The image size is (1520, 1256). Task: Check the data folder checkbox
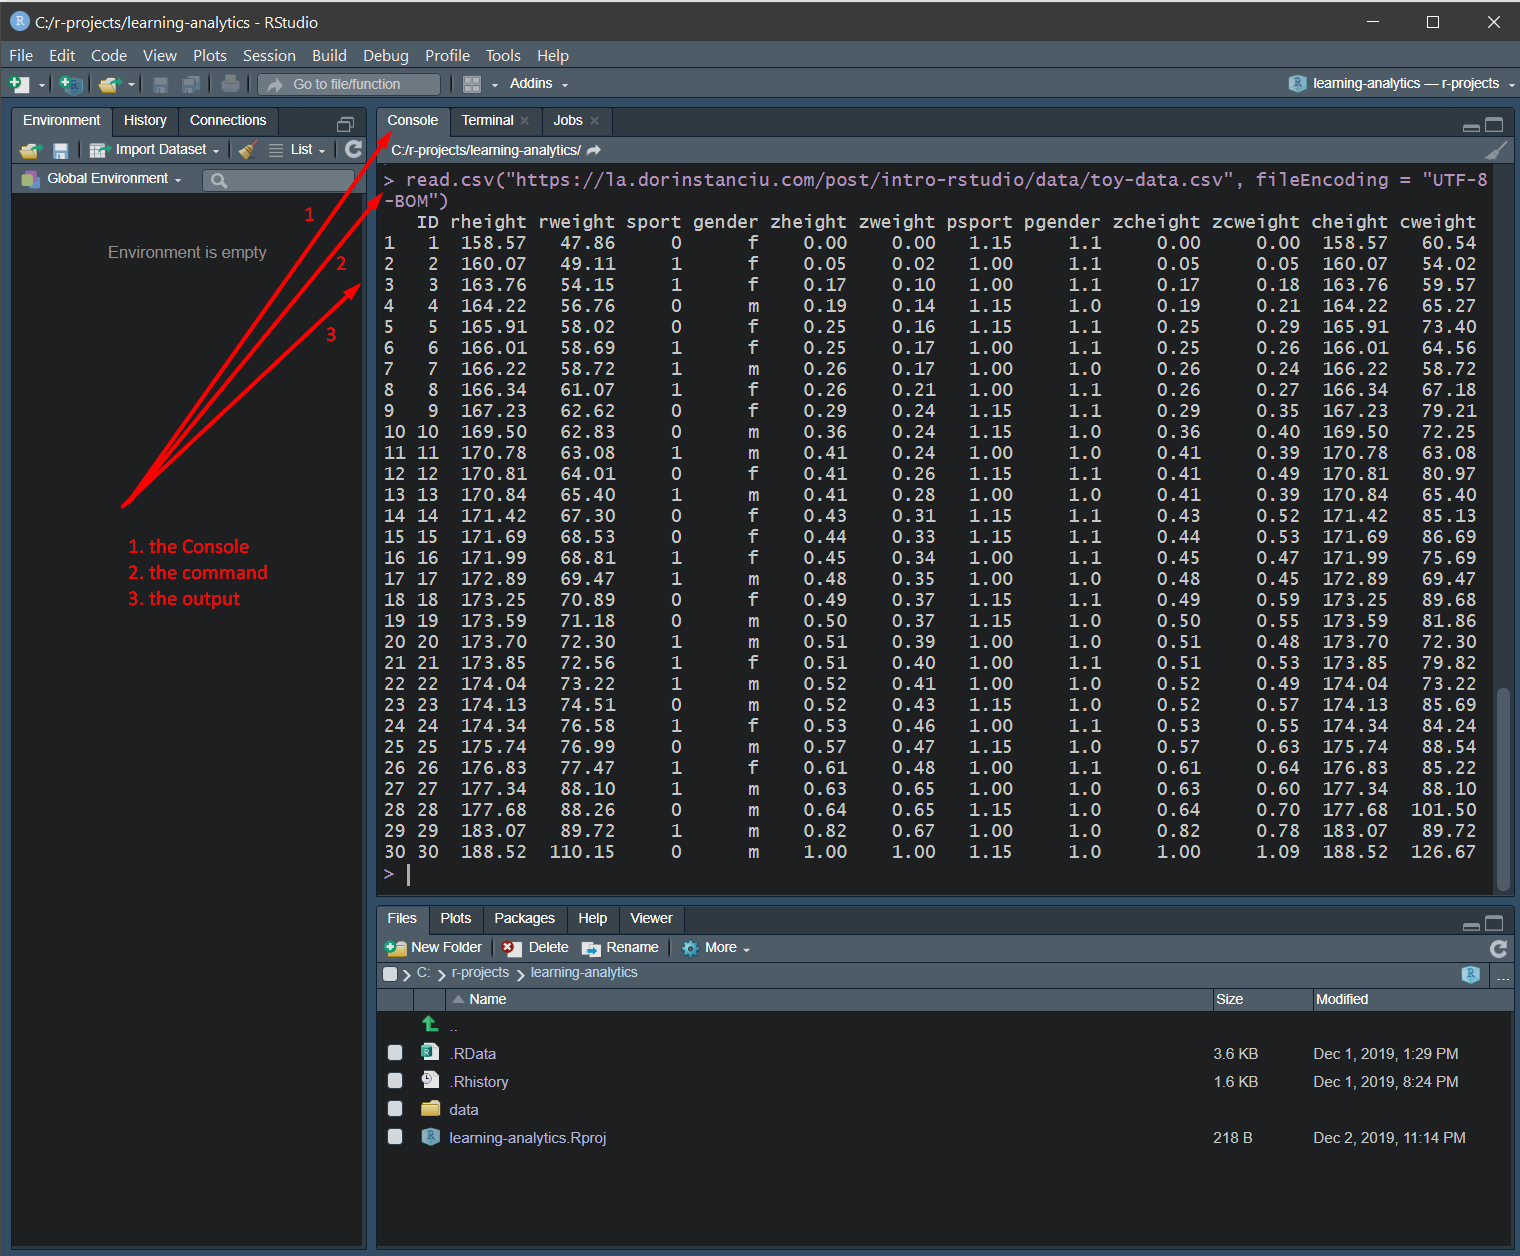point(395,1109)
